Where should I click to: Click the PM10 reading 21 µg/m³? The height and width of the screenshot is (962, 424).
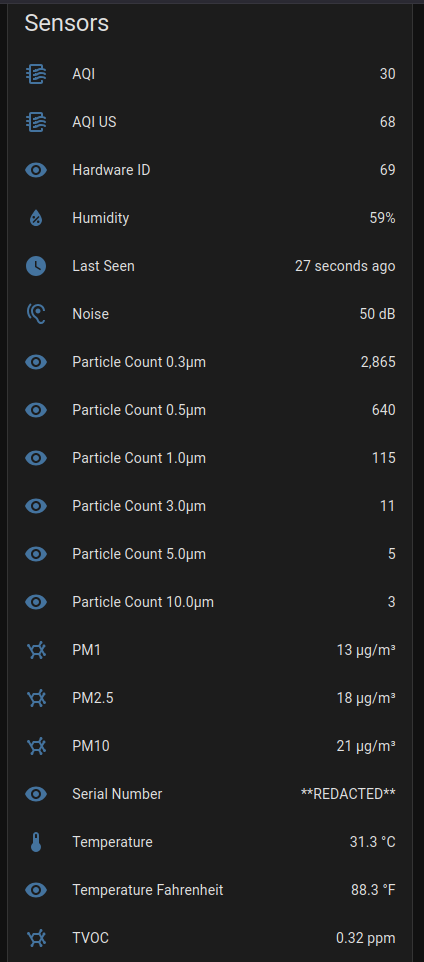tap(366, 746)
